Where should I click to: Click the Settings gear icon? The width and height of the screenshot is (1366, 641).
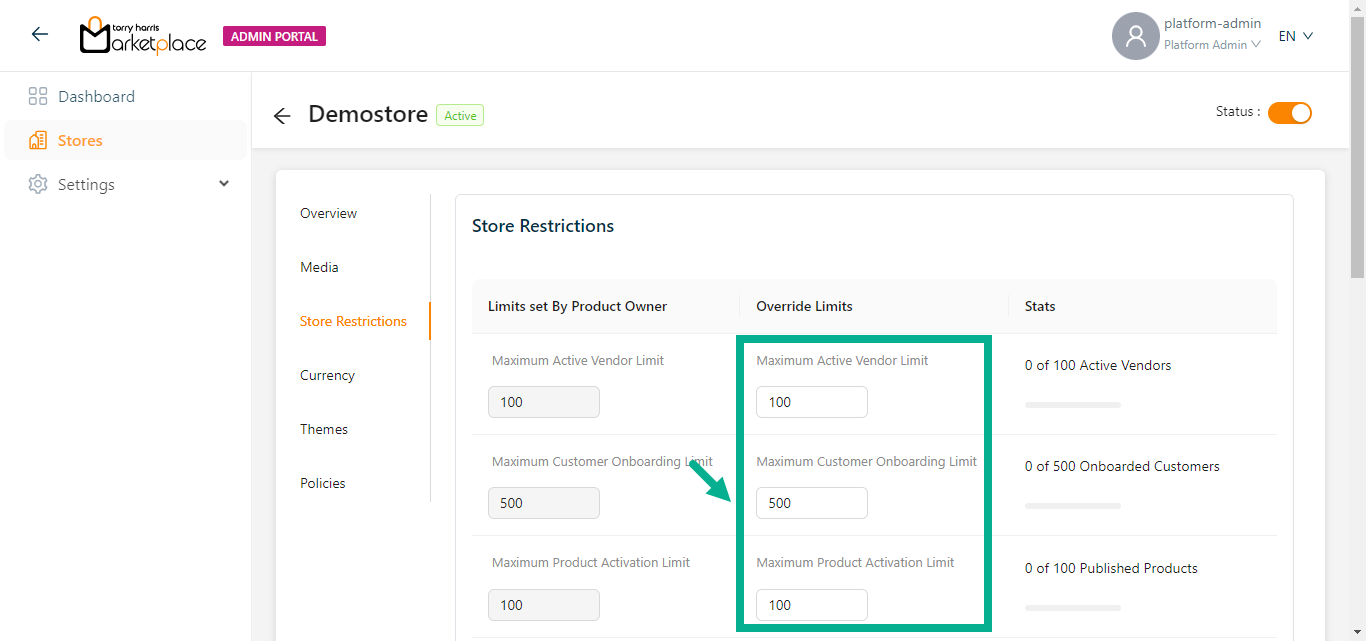[x=38, y=185]
